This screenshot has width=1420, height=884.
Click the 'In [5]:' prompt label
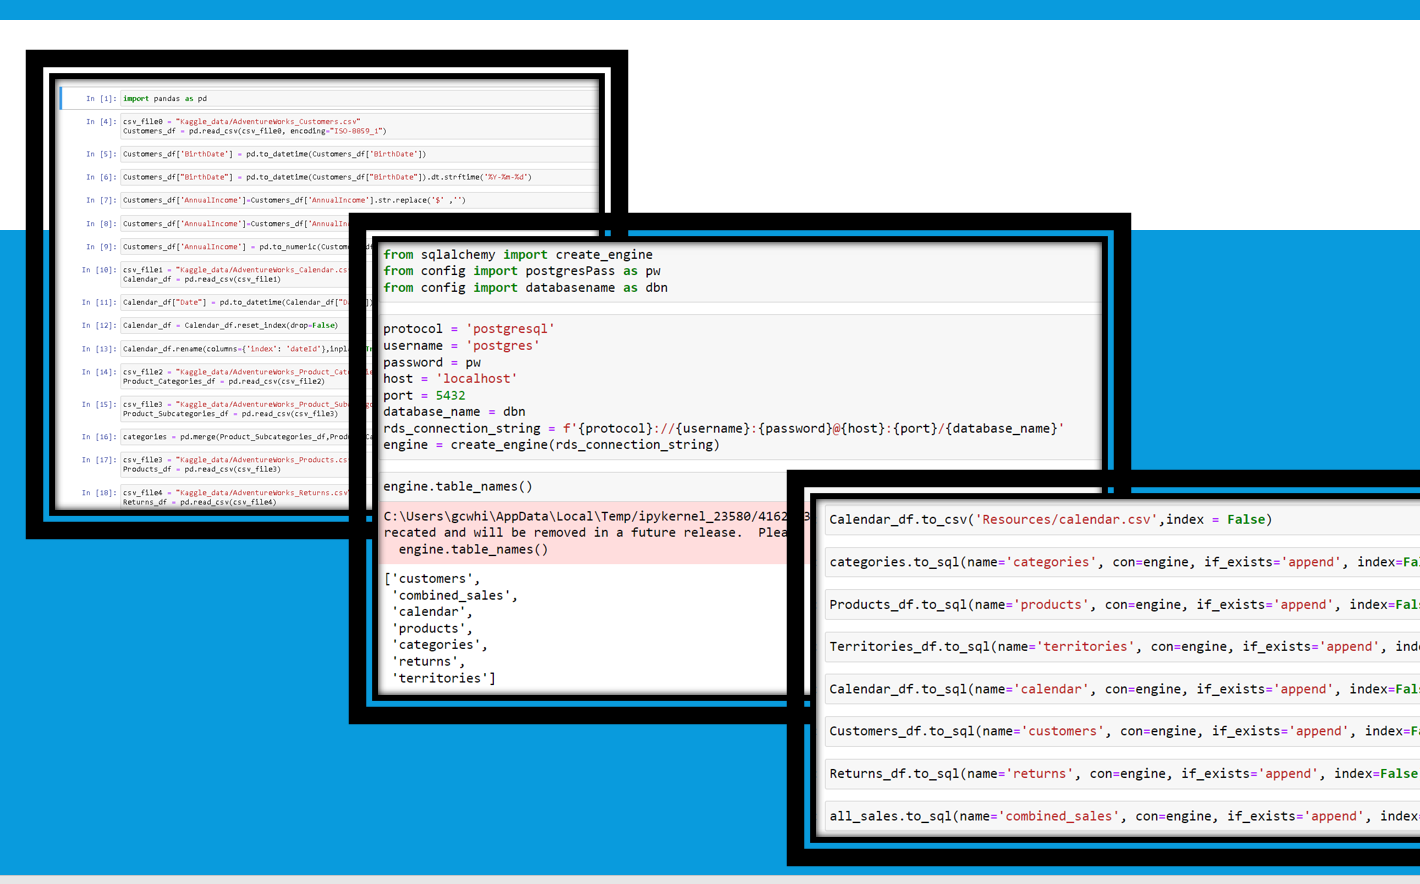pos(101,154)
